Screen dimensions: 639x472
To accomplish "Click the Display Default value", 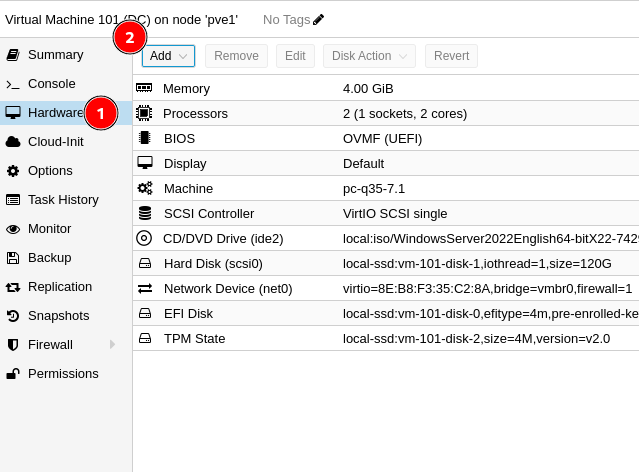I will pos(364,163).
